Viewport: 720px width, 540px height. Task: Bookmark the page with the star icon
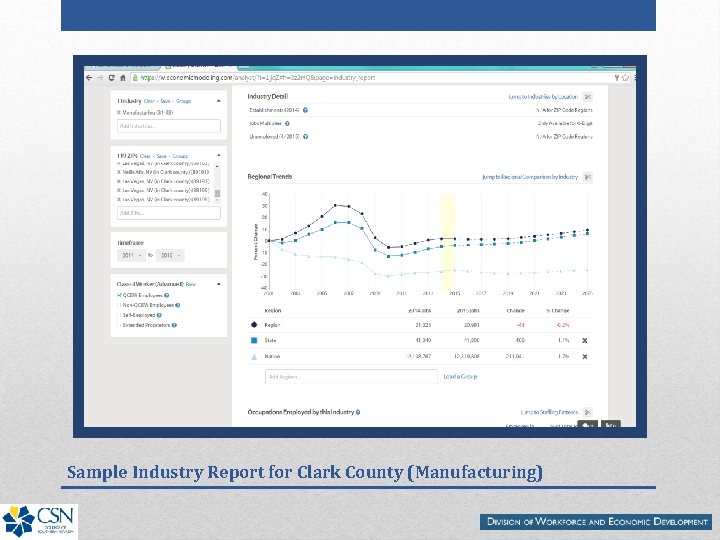(625, 78)
